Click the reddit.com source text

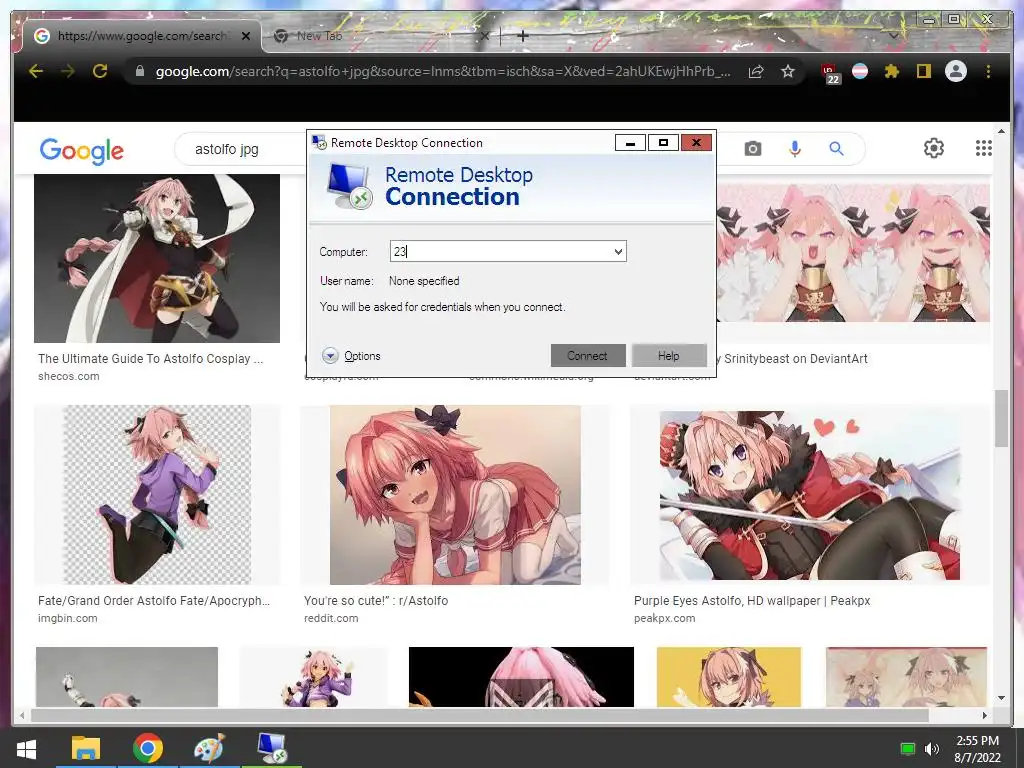[331, 618]
